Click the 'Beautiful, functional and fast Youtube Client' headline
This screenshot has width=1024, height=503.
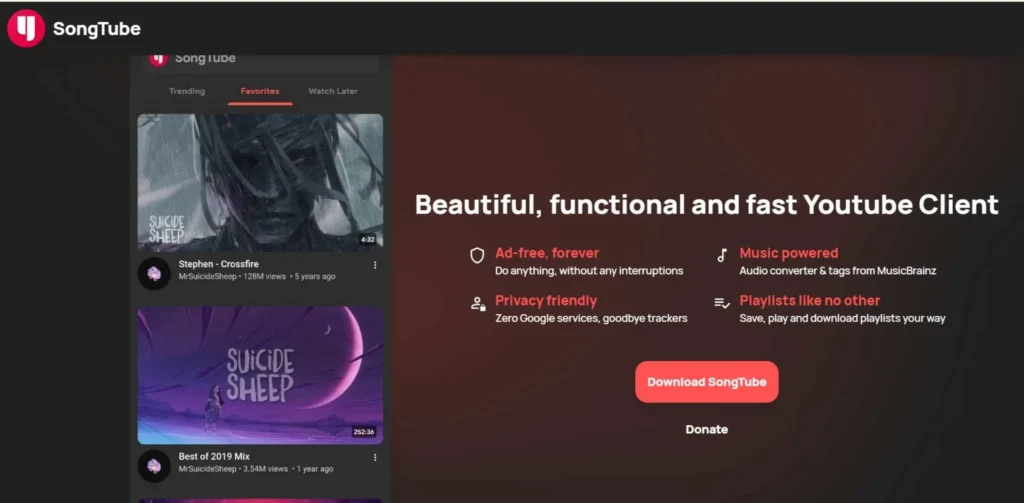pos(707,204)
